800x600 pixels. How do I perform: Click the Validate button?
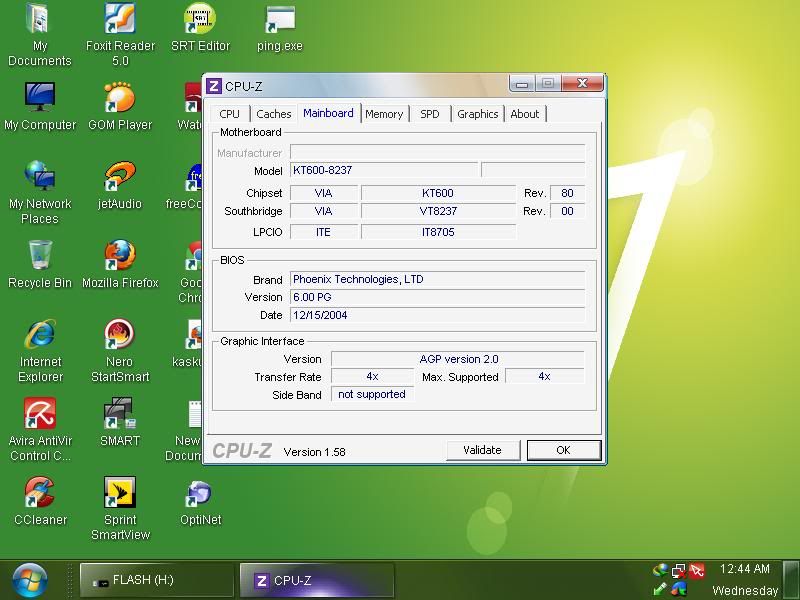tap(483, 450)
